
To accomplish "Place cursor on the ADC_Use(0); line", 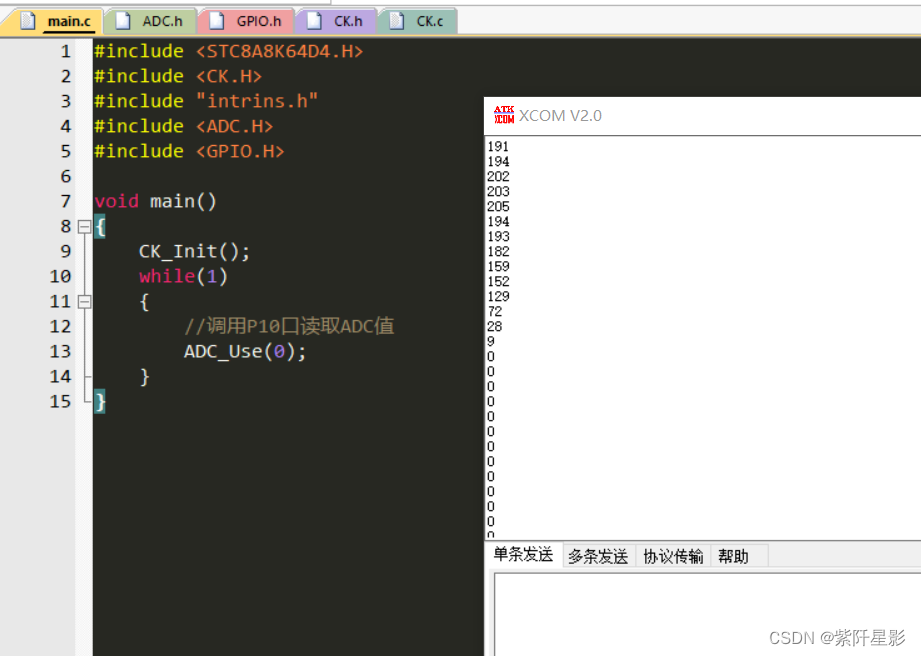I will [244, 351].
